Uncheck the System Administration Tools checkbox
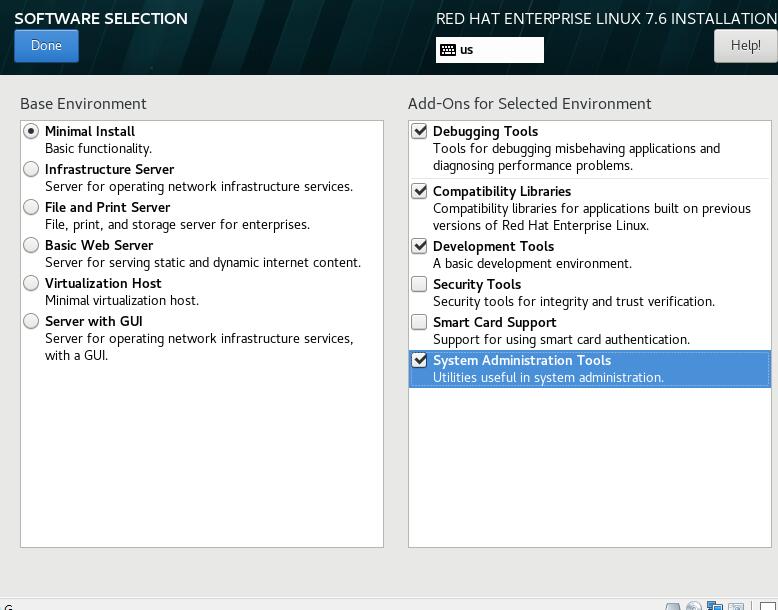The height and width of the screenshot is (610, 778). (419, 360)
